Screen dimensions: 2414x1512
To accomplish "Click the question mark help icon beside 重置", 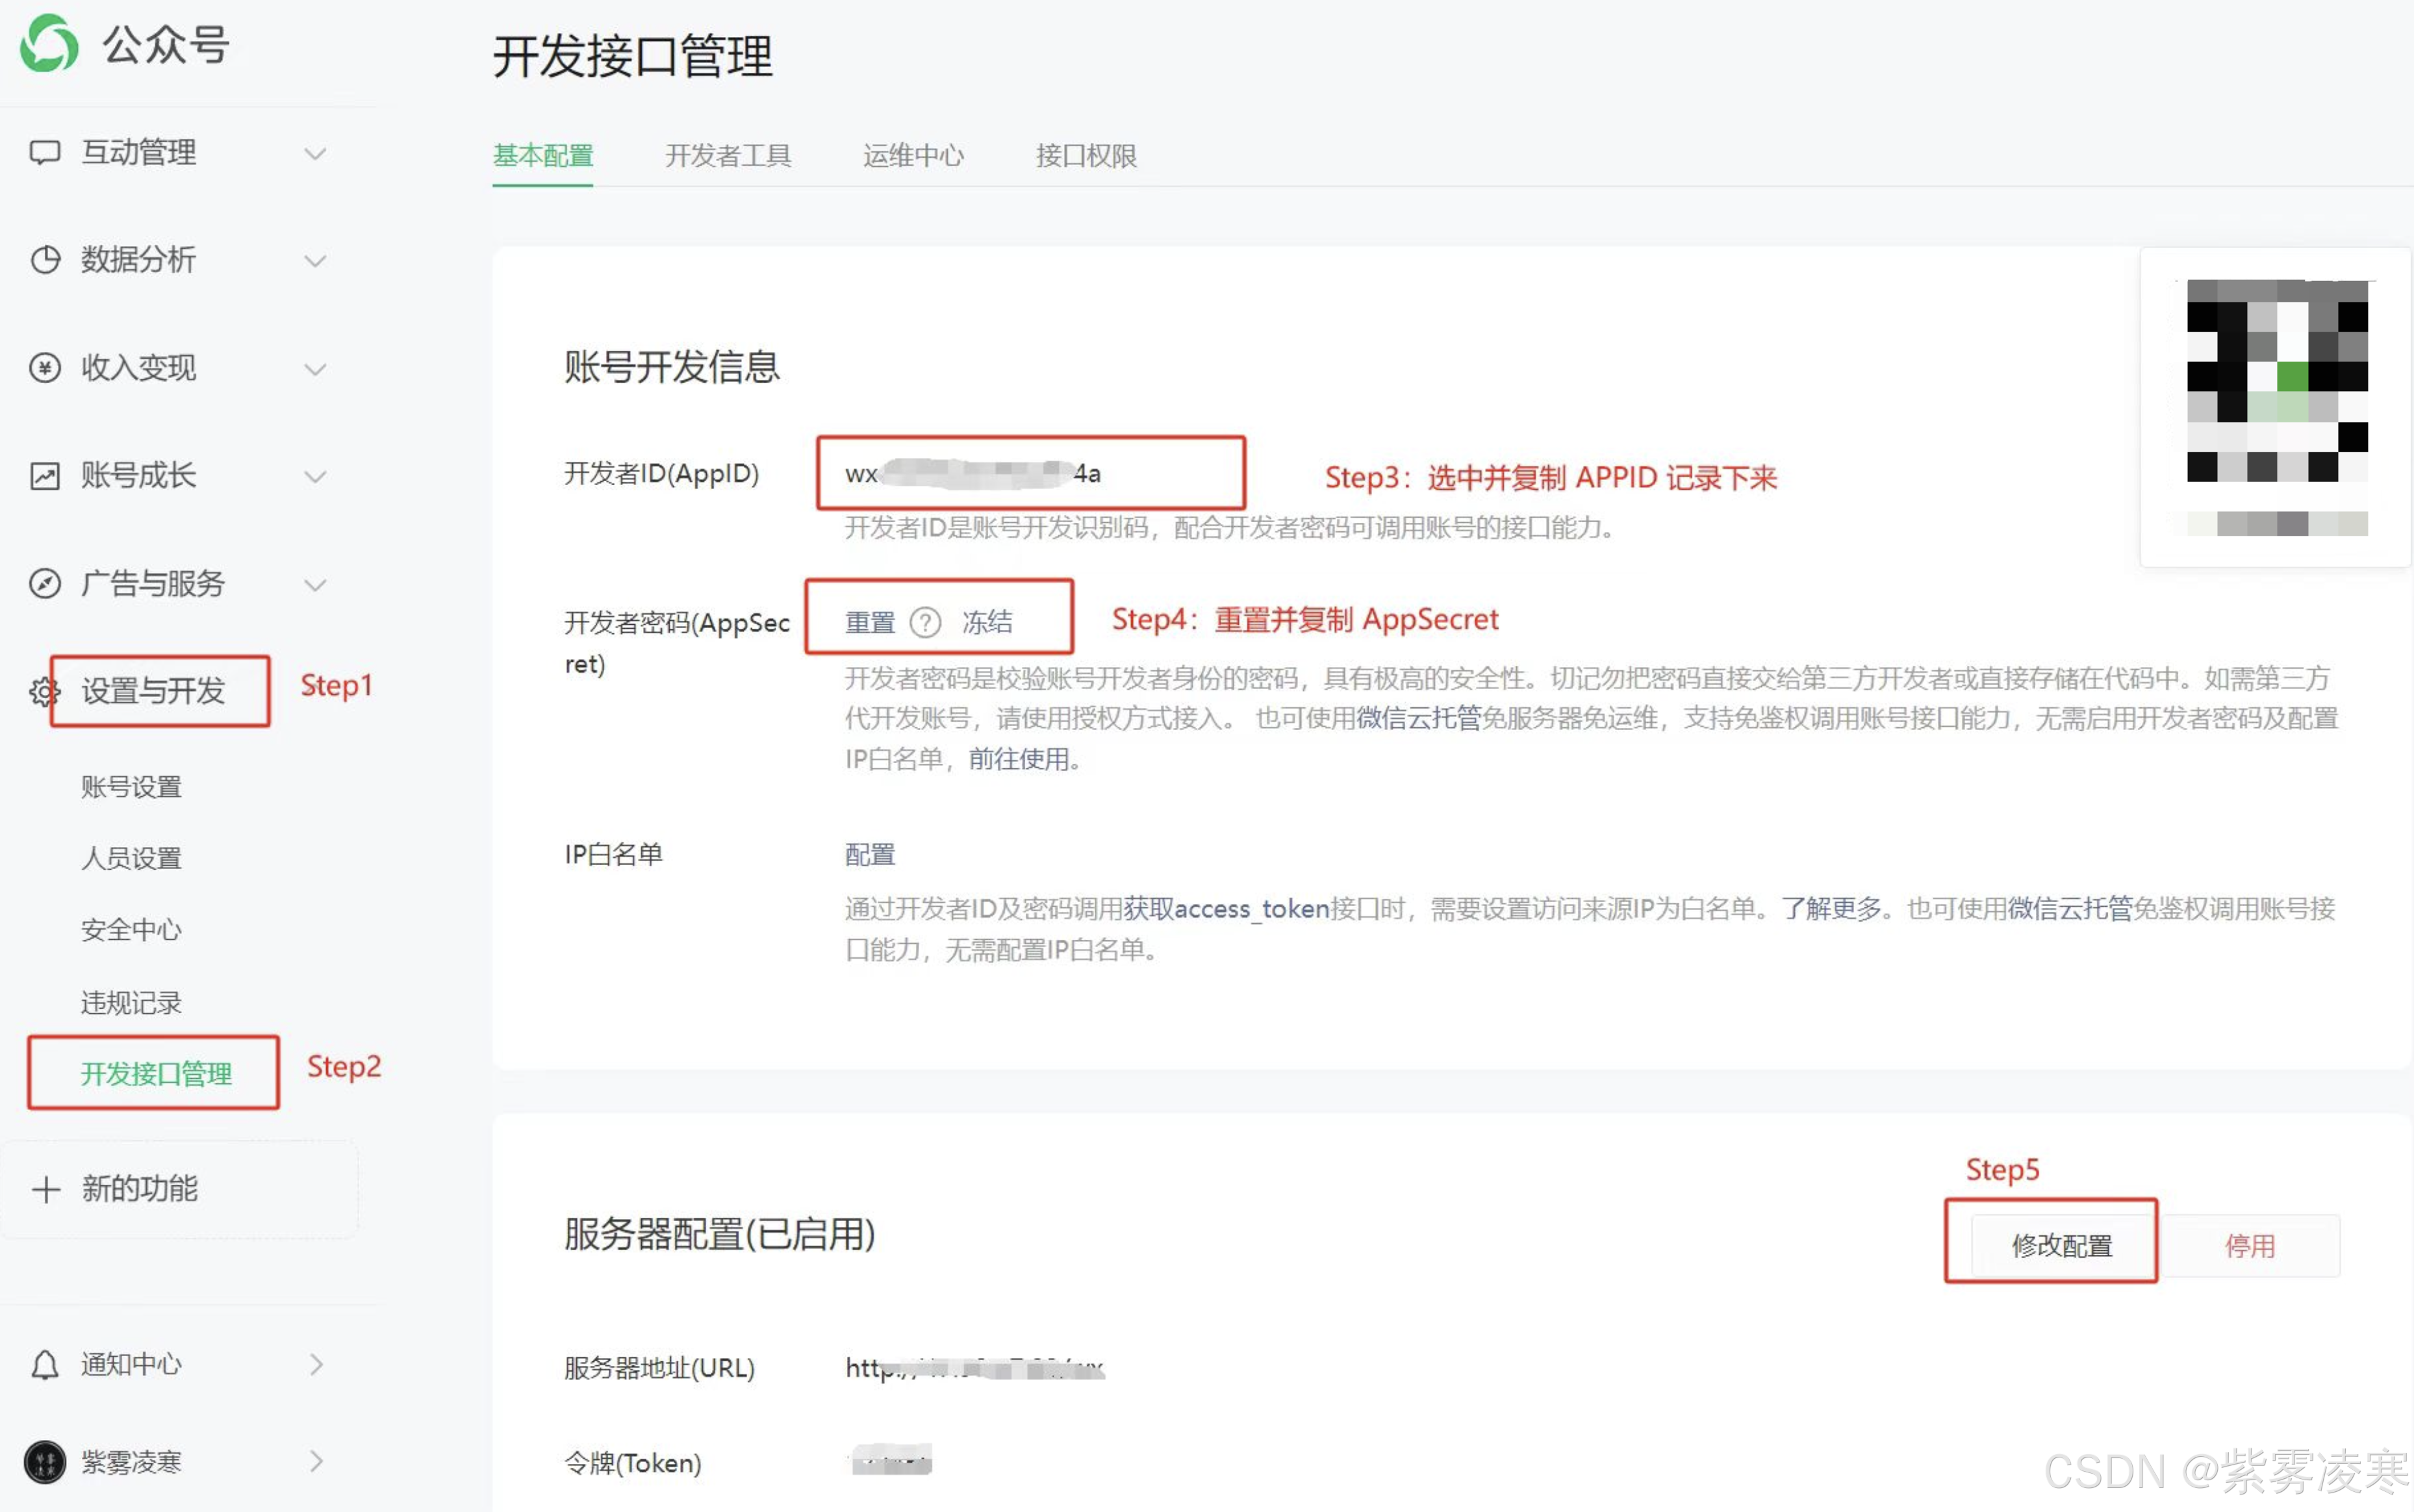I will click(925, 622).
